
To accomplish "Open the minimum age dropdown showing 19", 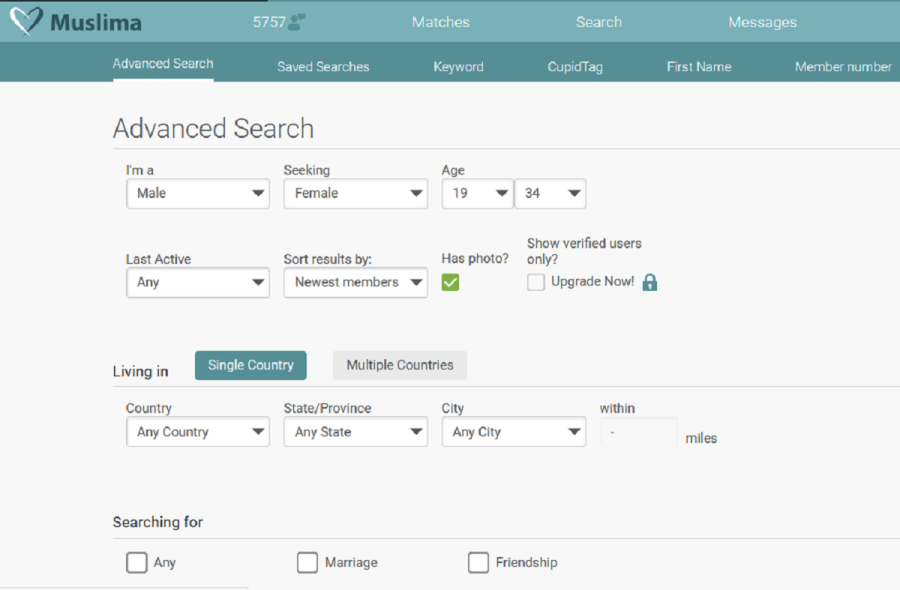I will [477, 193].
